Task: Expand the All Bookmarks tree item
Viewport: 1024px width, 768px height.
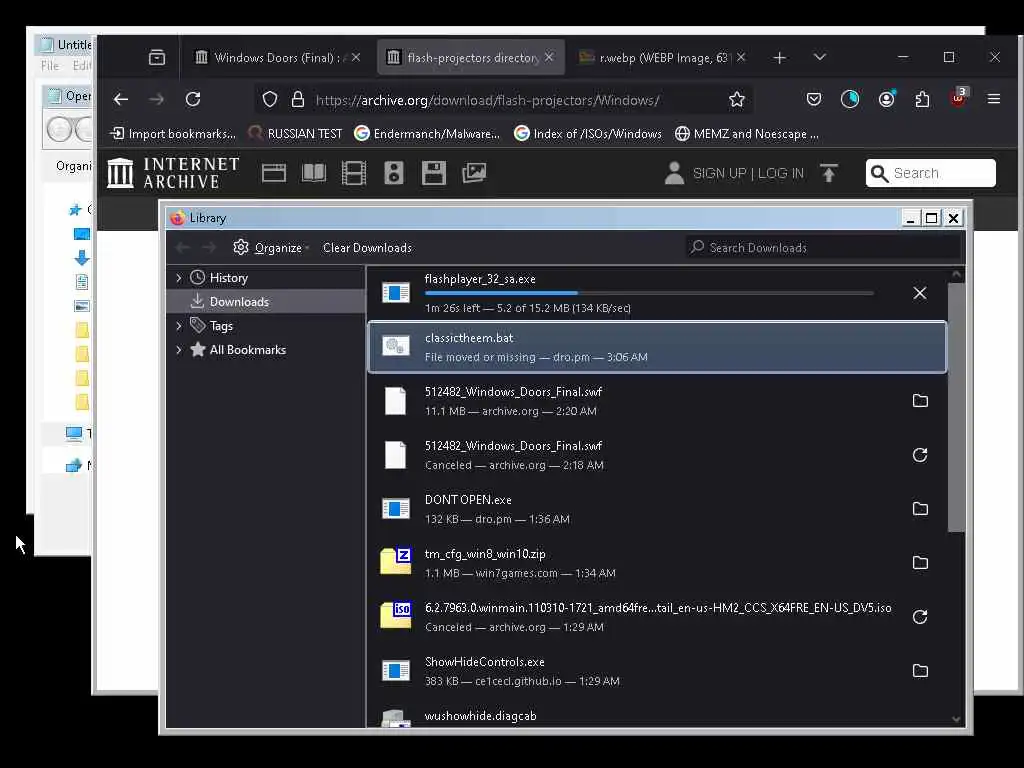Action: click(x=179, y=350)
